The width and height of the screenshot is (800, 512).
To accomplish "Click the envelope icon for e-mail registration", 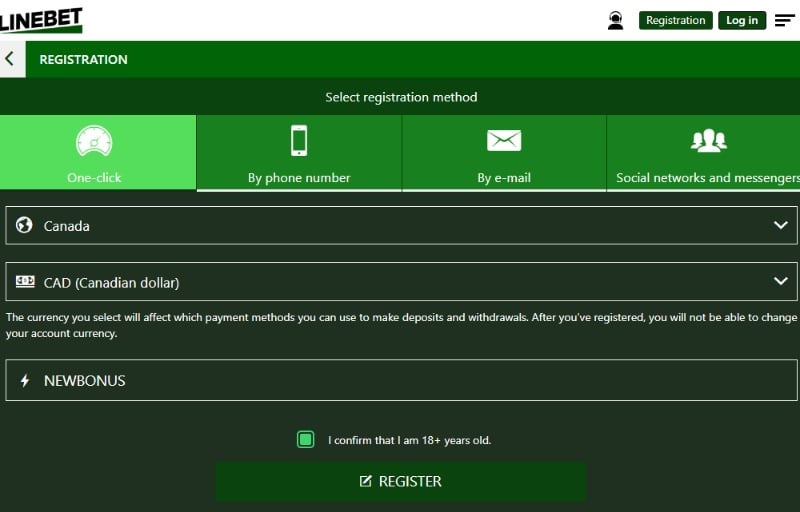I will point(504,140).
